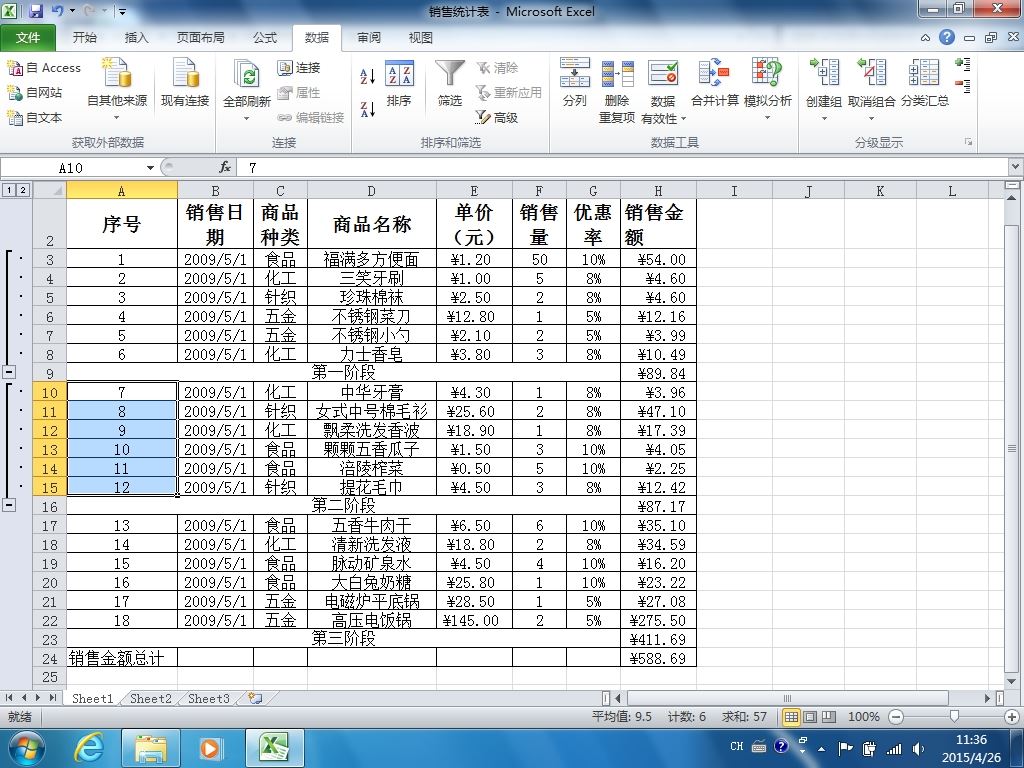Toggle the Filter (筛选) funnel
Image resolution: width=1024 pixels, height=768 pixels.
[450, 83]
